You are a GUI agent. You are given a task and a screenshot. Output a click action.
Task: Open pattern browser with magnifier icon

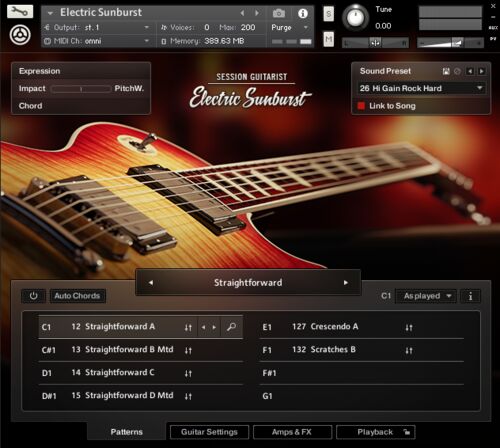[231, 327]
